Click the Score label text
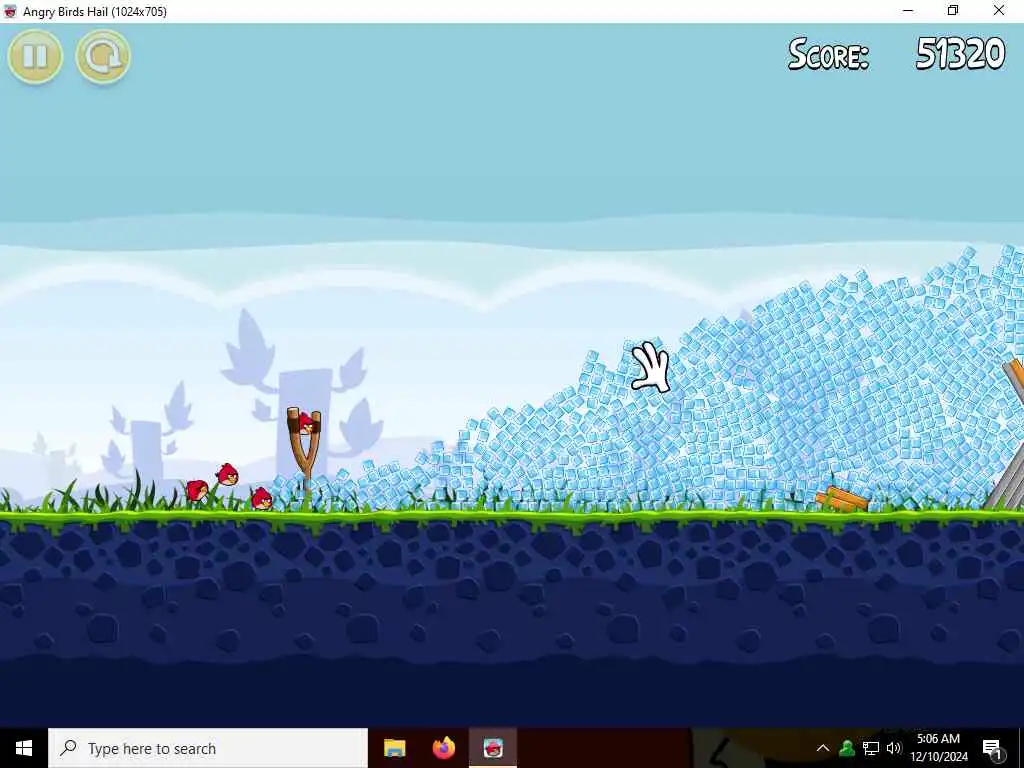Image resolution: width=1024 pixels, height=768 pixels. (x=828, y=54)
